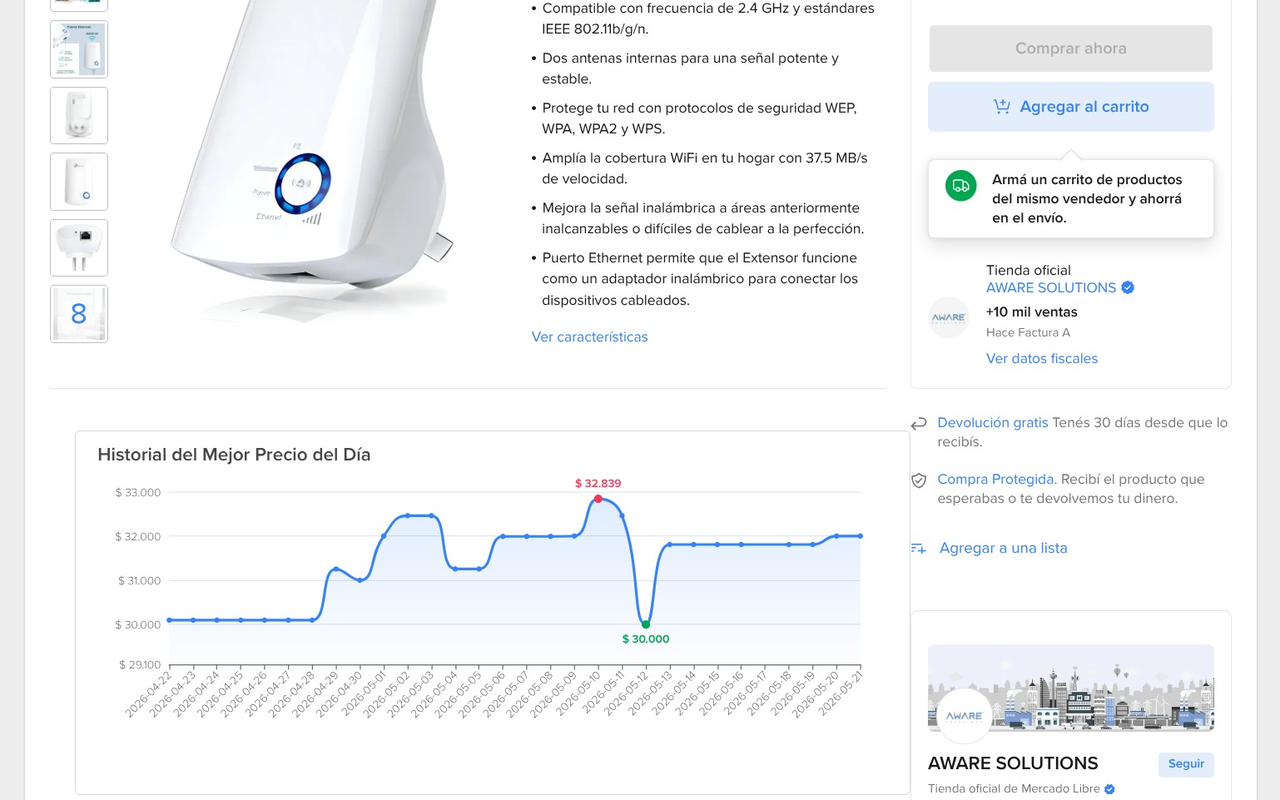The image size is (1280, 800).
Task: Open the Ver características link
Action: 590,337
